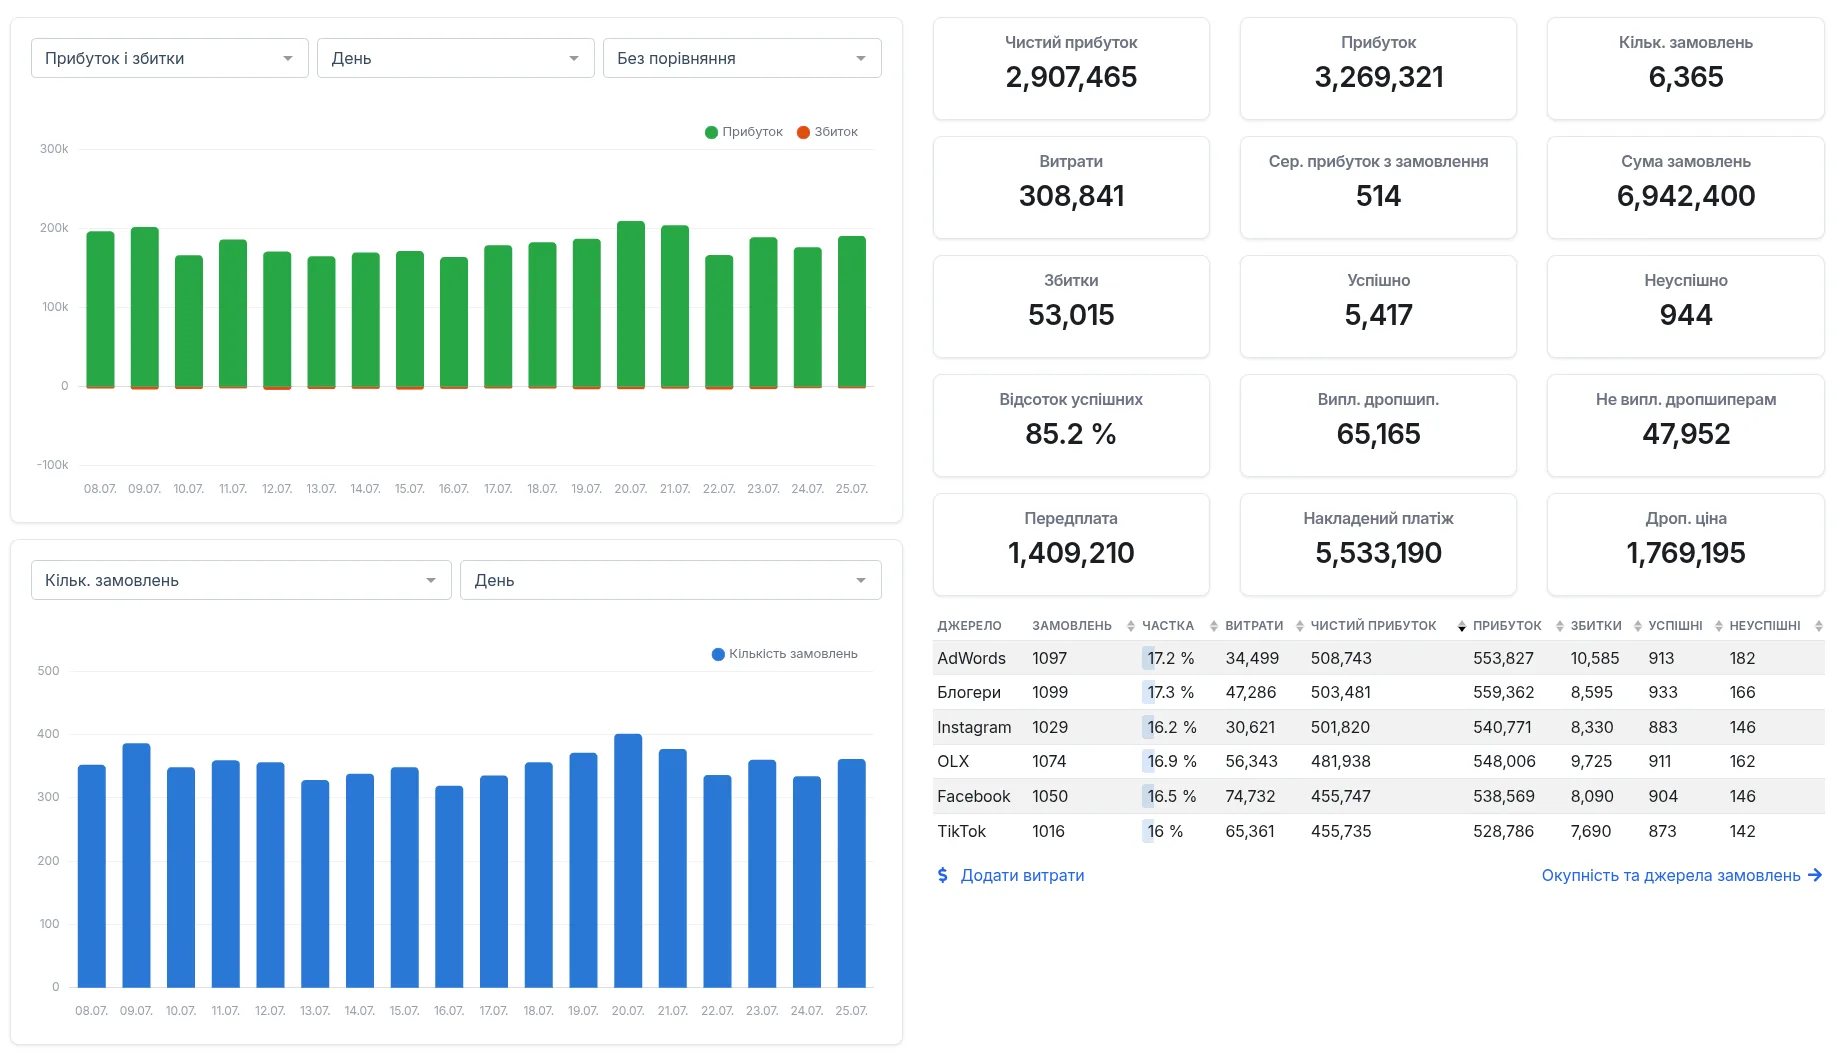Click the Додати витрати link
This screenshot has width=1842, height=1062.
click(1011, 875)
